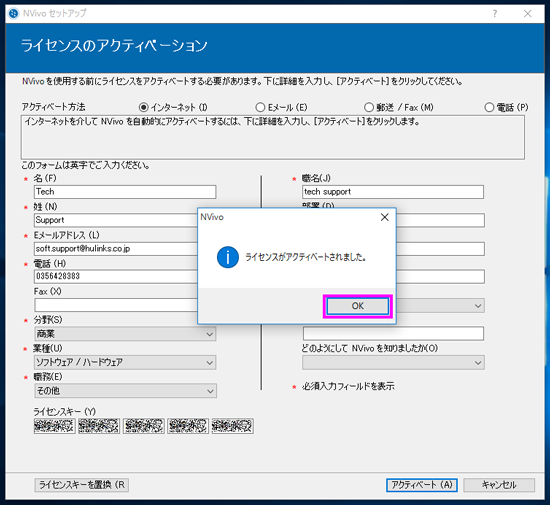550x505 pixels.
Task: Close the NVivo setup window
Action: pyautogui.click(x=527, y=13)
